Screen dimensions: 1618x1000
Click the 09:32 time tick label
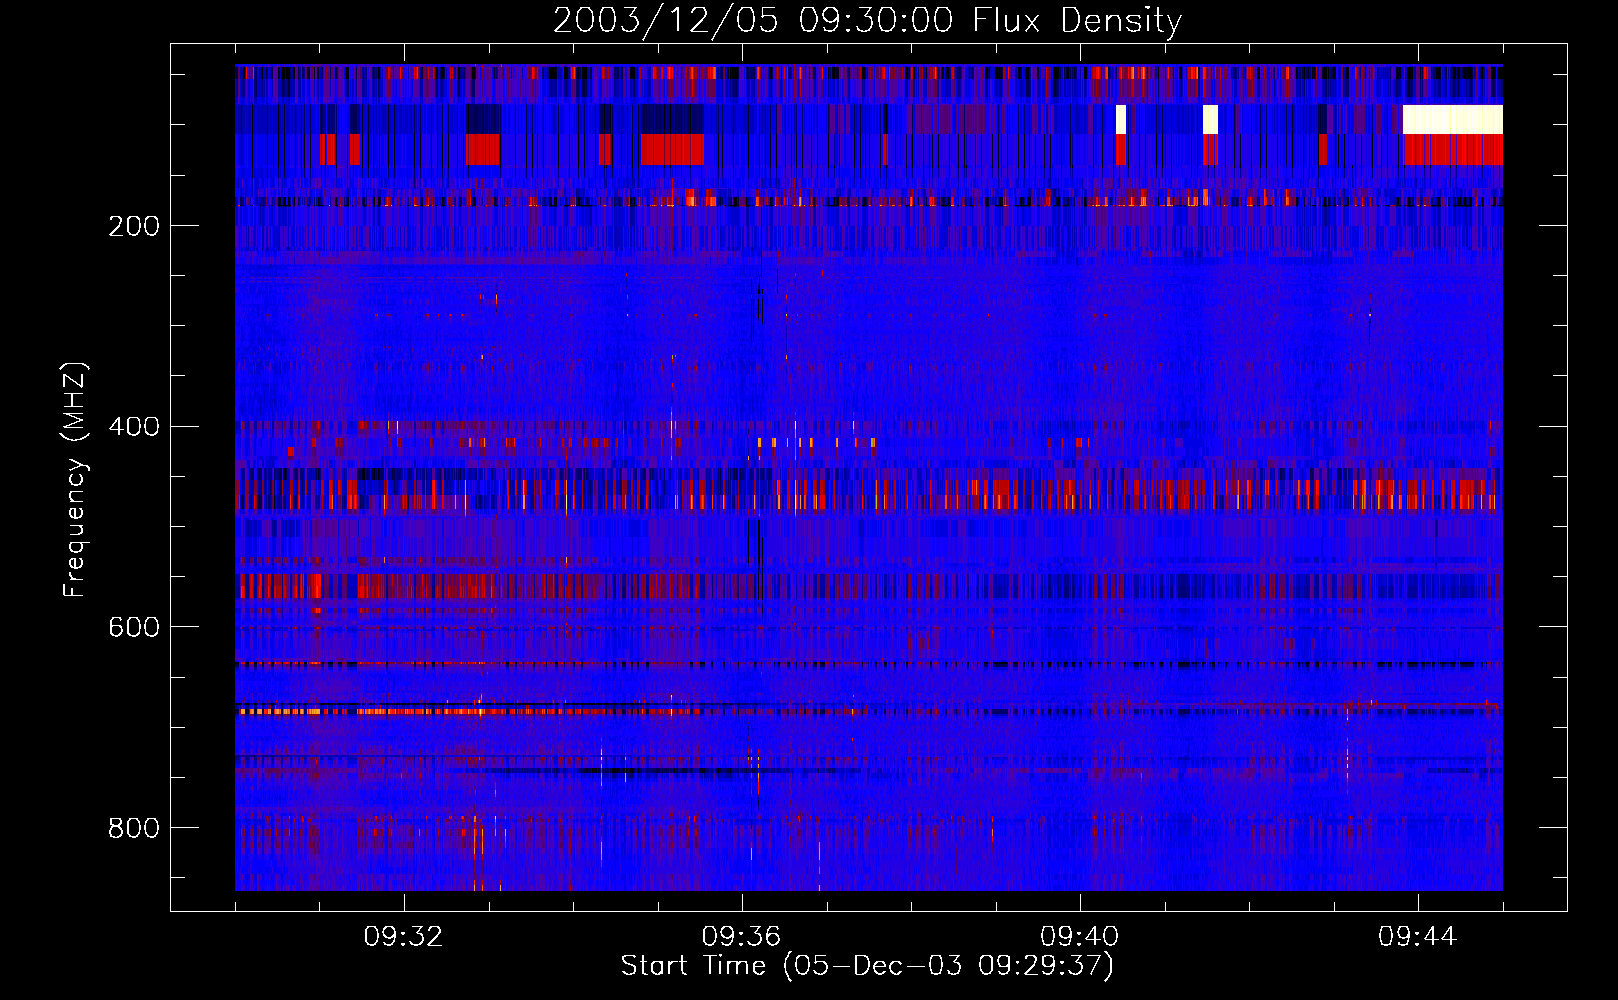coord(404,937)
